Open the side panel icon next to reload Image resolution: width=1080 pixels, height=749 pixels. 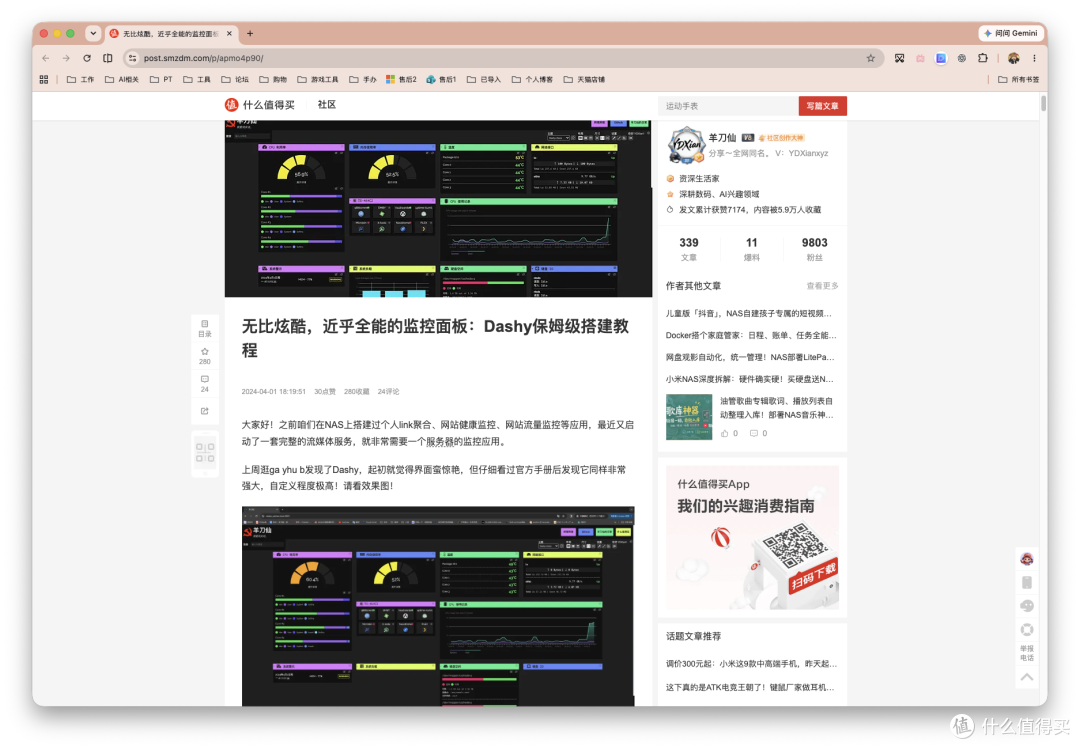click(107, 59)
